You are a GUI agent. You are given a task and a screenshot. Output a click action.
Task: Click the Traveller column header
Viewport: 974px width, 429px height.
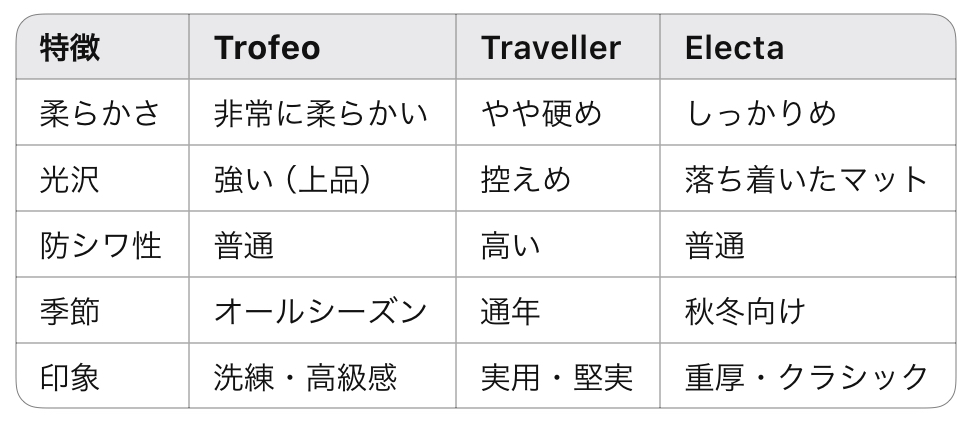coord(551,48)
